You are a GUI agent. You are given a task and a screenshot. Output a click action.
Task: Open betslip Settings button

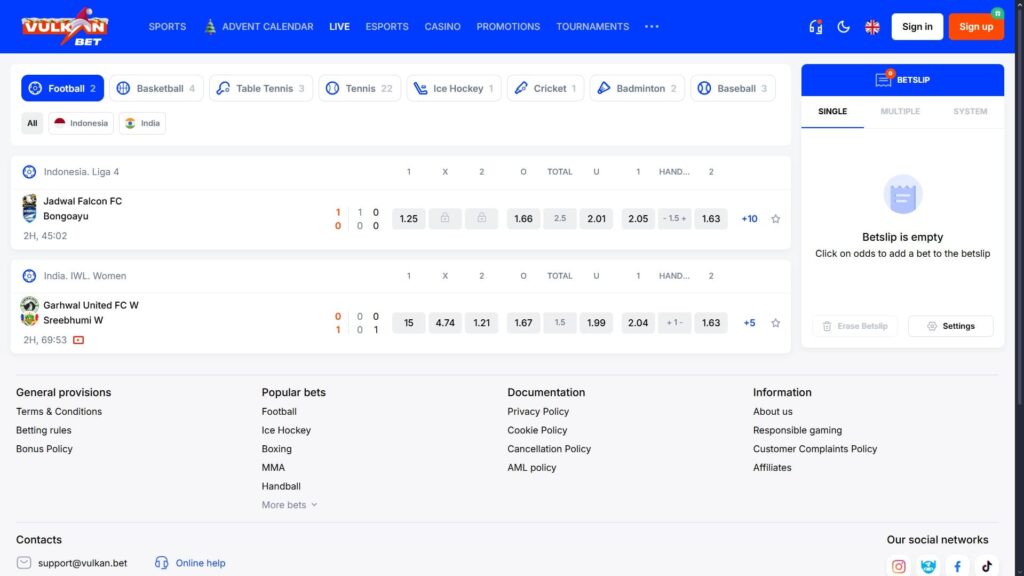[950, 326]
